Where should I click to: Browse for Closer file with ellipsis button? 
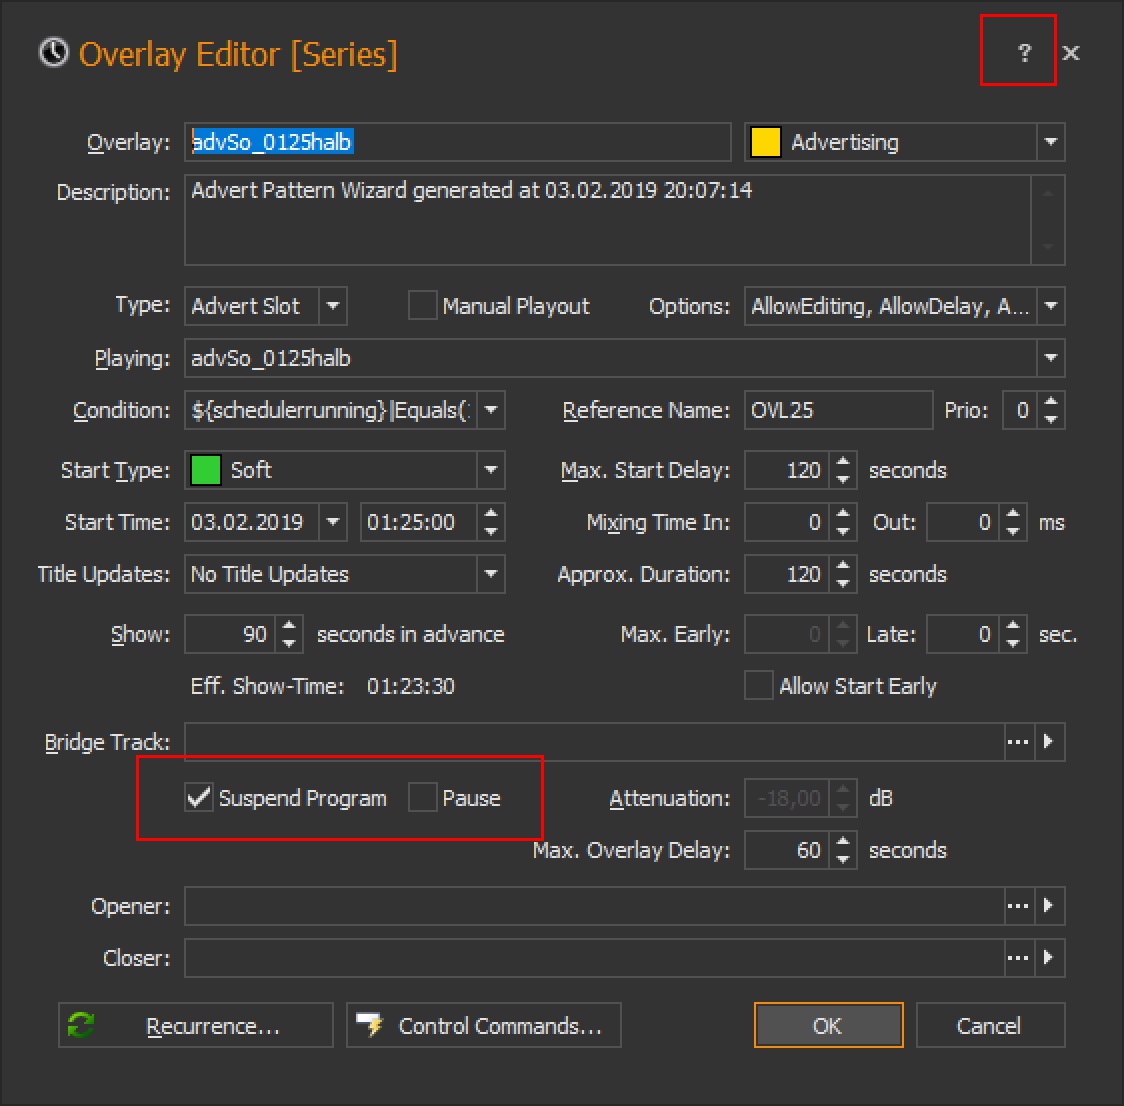tap(1018, 958)
